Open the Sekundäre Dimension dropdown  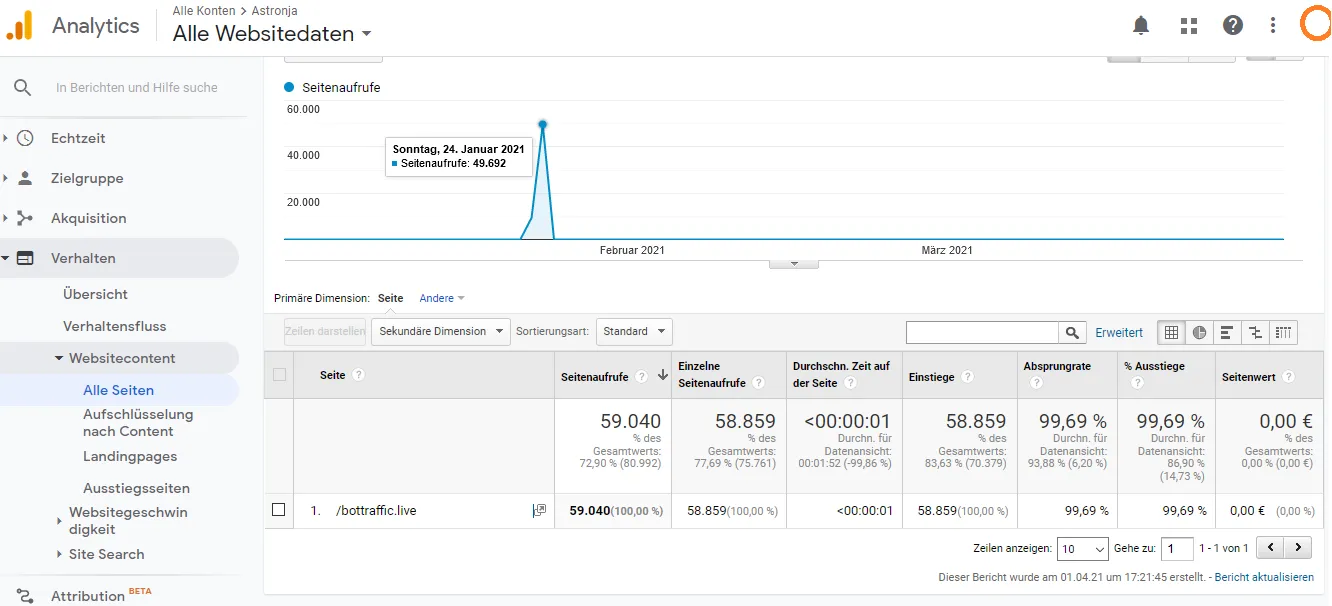(x=441, y=331)
